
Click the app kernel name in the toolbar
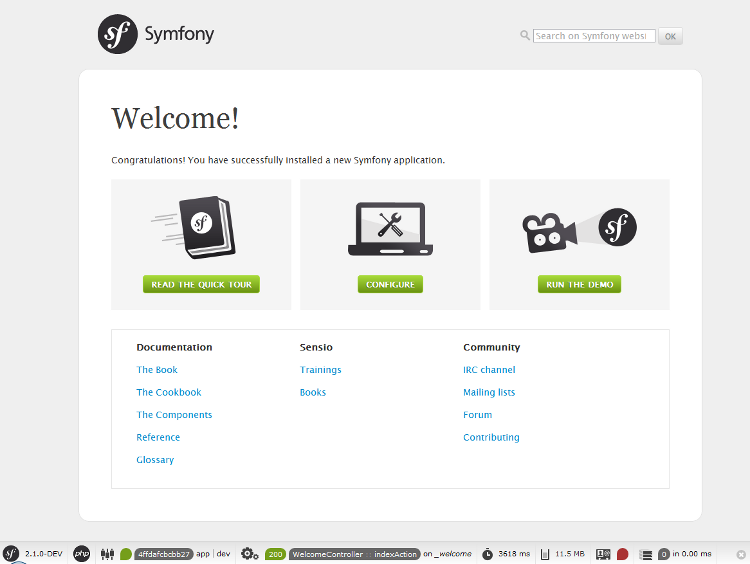click(203, 554)
